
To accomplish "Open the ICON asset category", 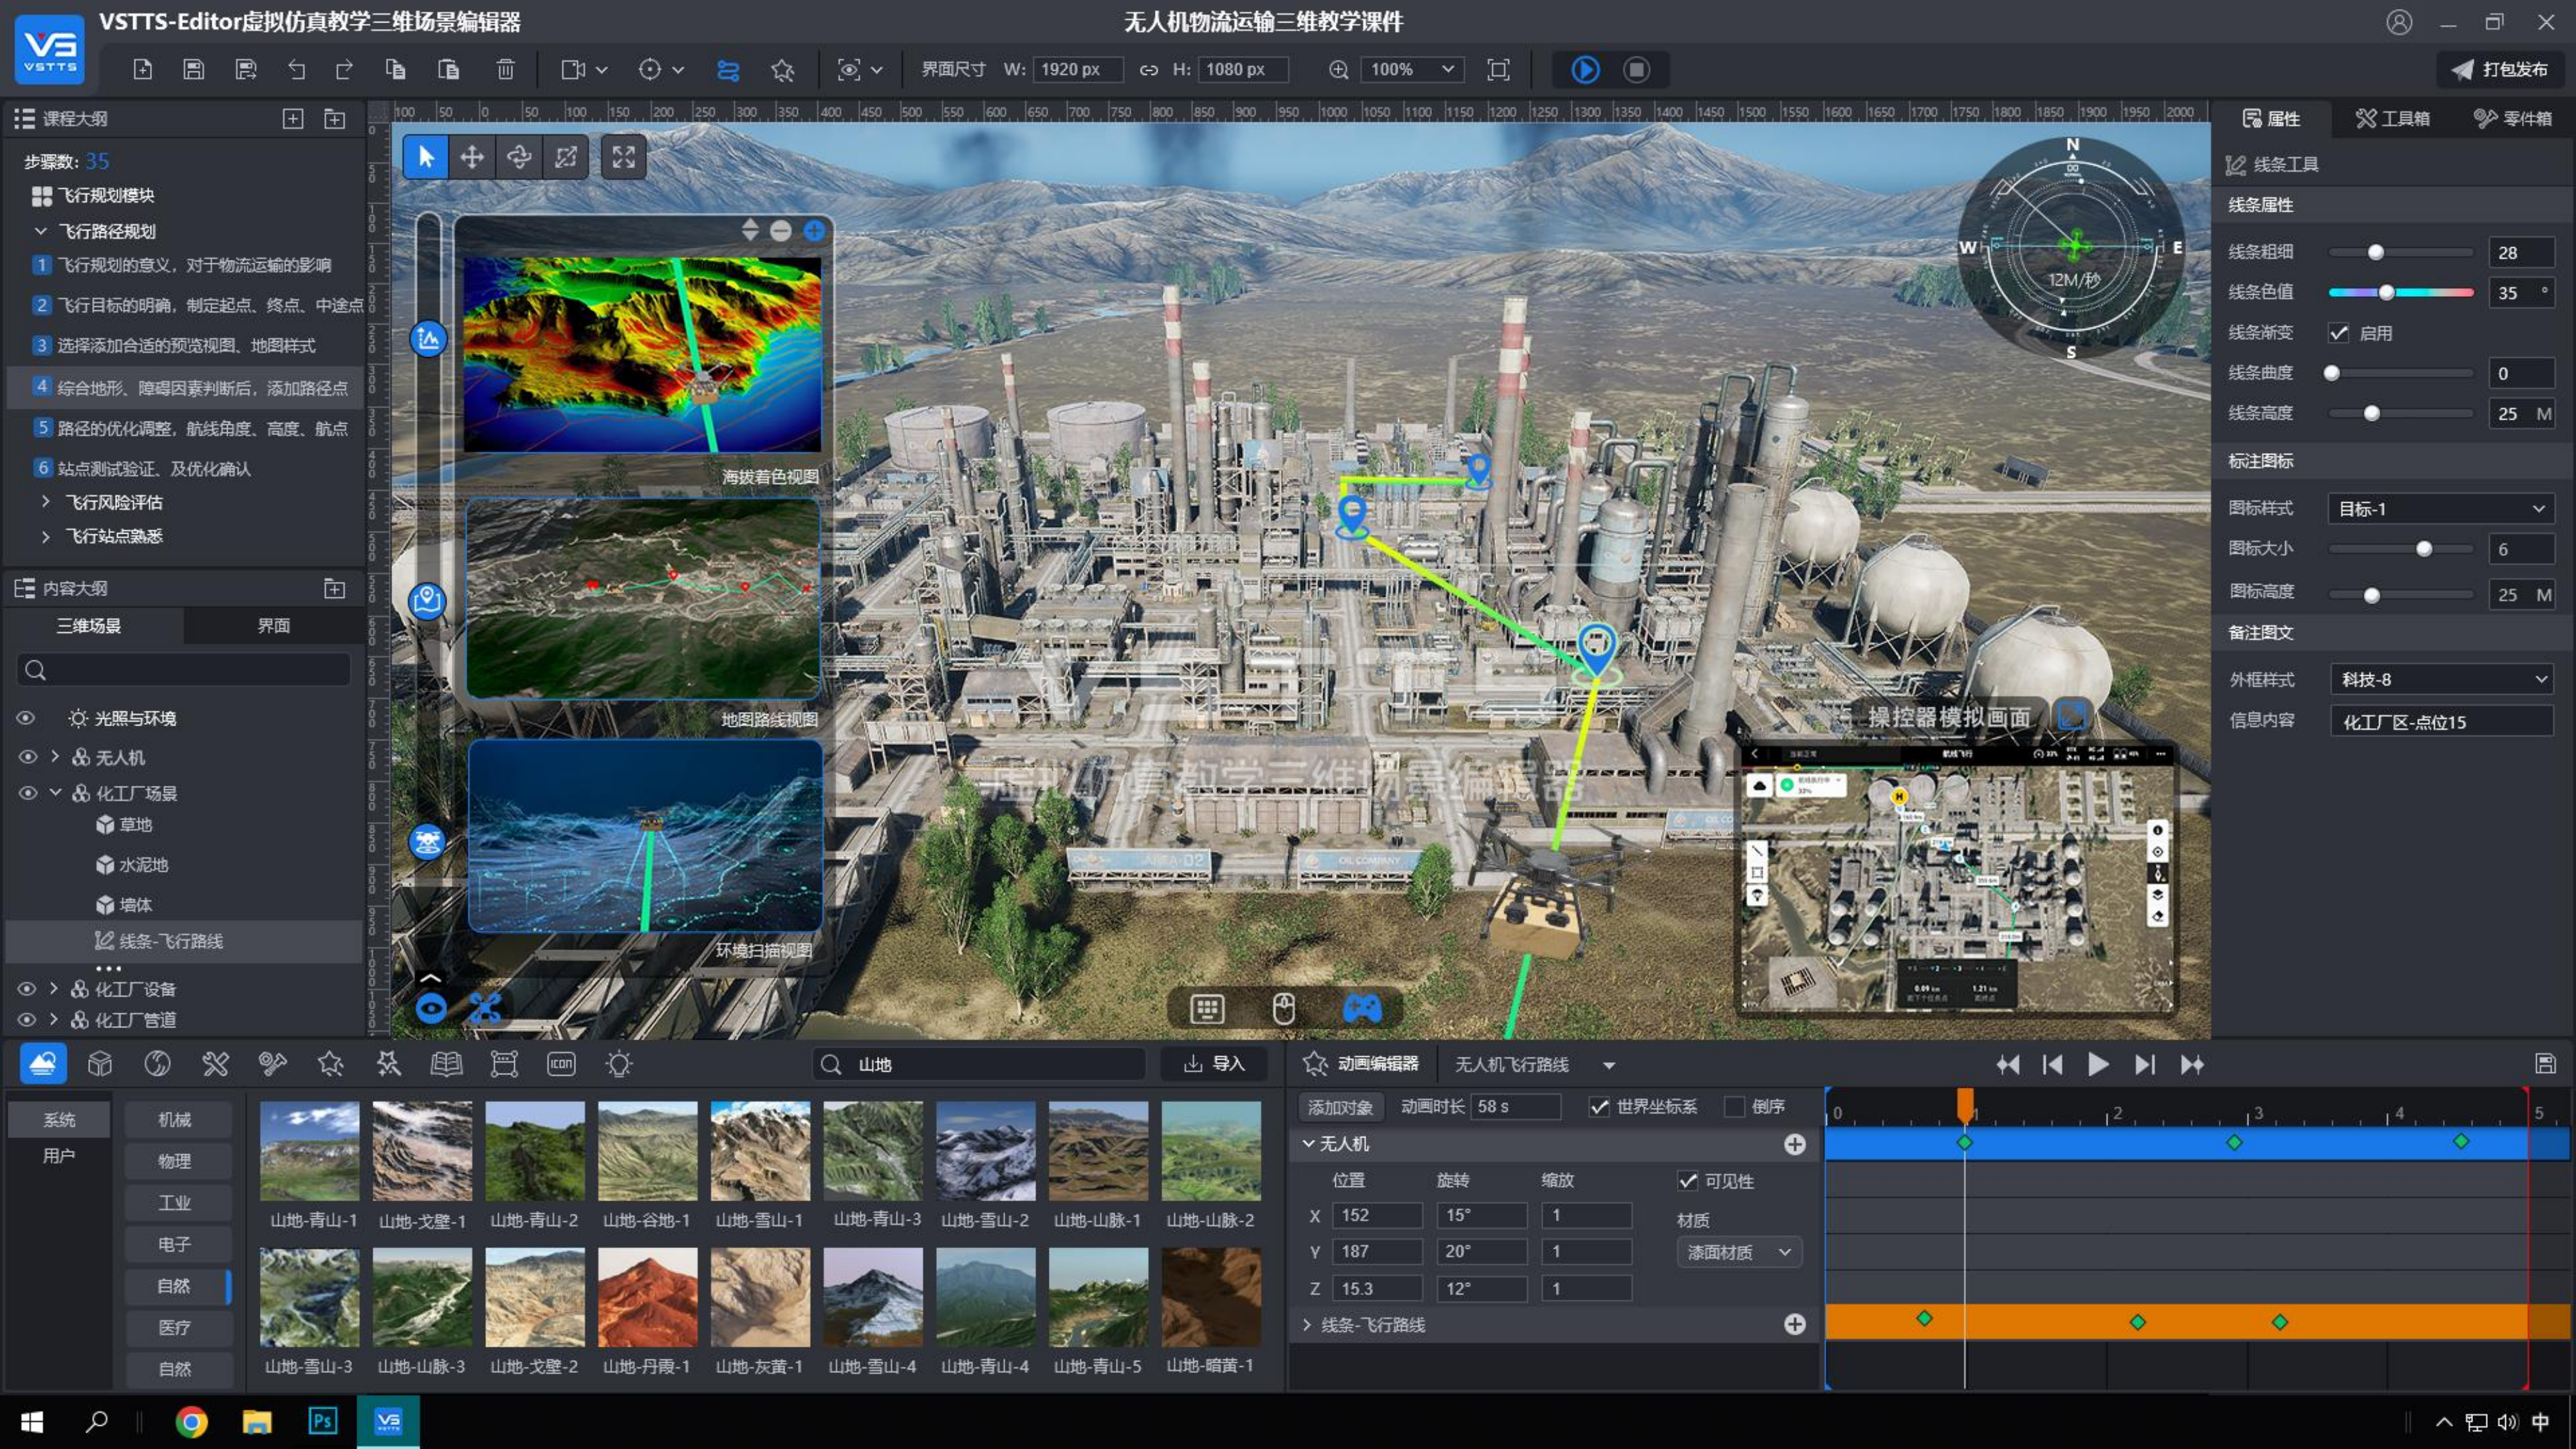I will 561,1063.
